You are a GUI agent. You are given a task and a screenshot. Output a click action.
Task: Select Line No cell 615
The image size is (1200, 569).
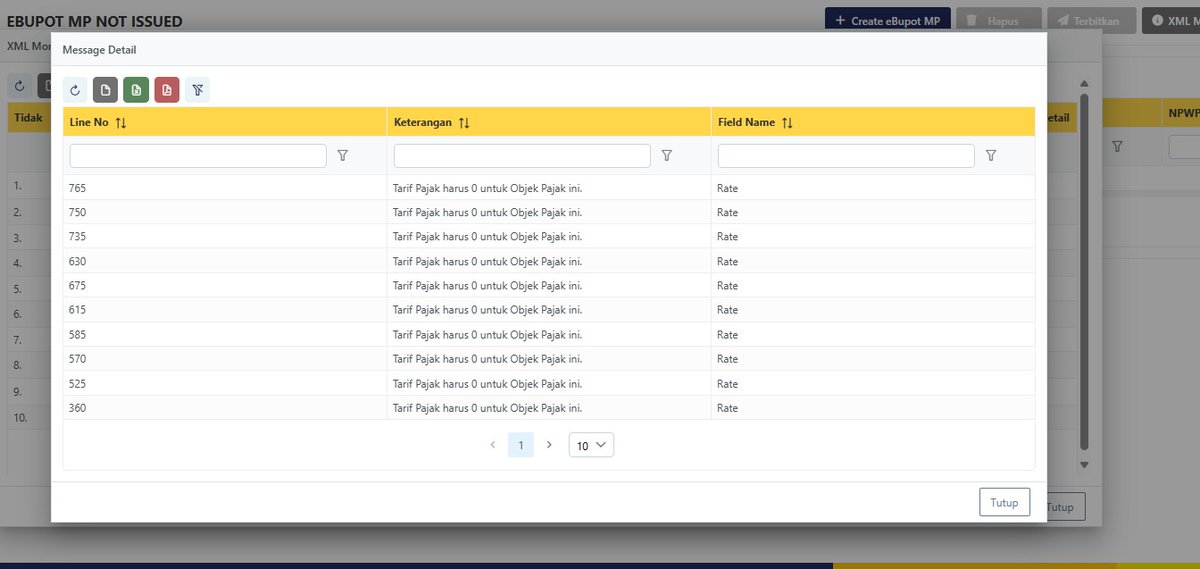(x=225, y=310)
